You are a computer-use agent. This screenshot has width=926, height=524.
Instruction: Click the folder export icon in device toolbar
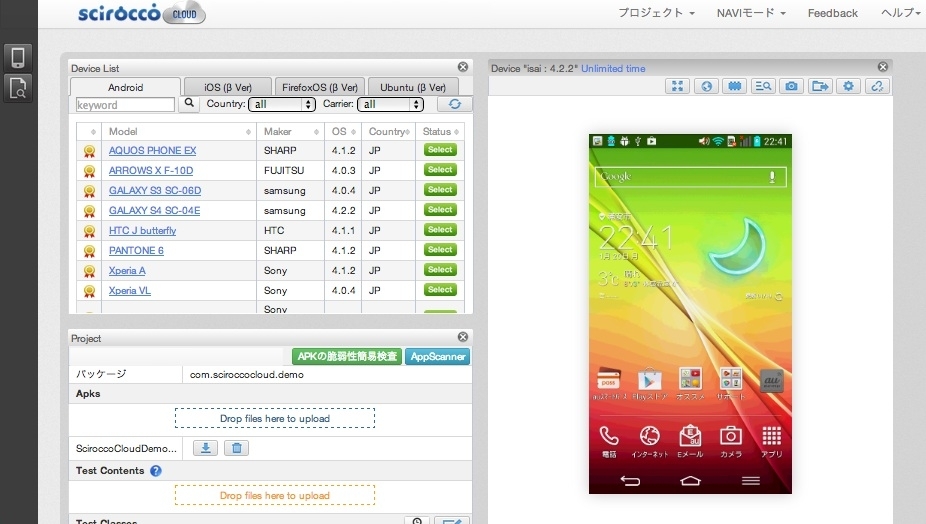point(820,86)
